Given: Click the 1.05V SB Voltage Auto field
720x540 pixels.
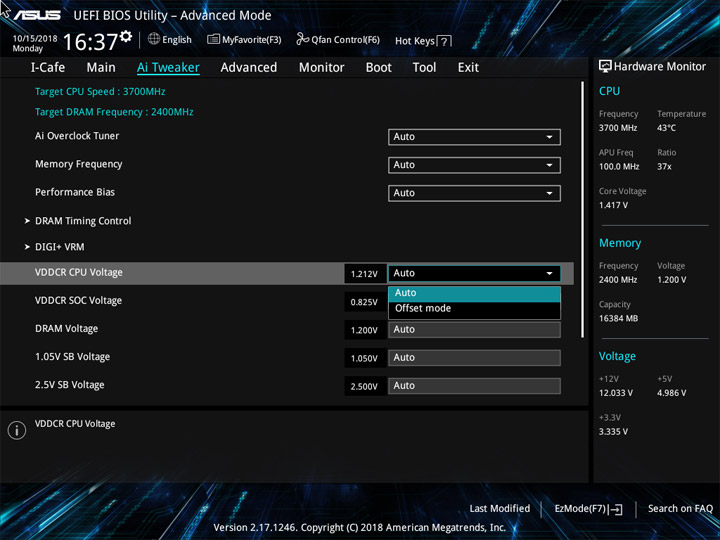Looking at the screenshot, I should click(x=474, y=358).
